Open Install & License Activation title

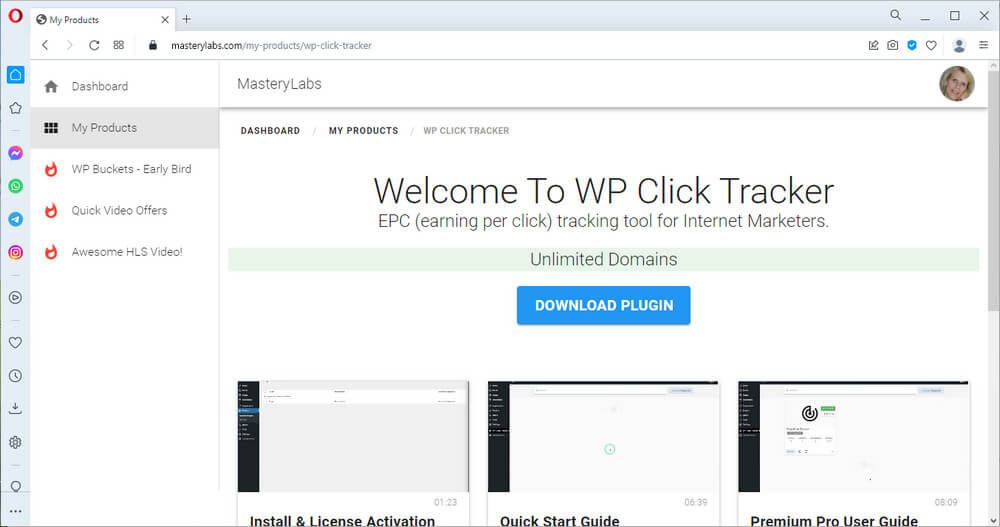click(x=342, y=521)
